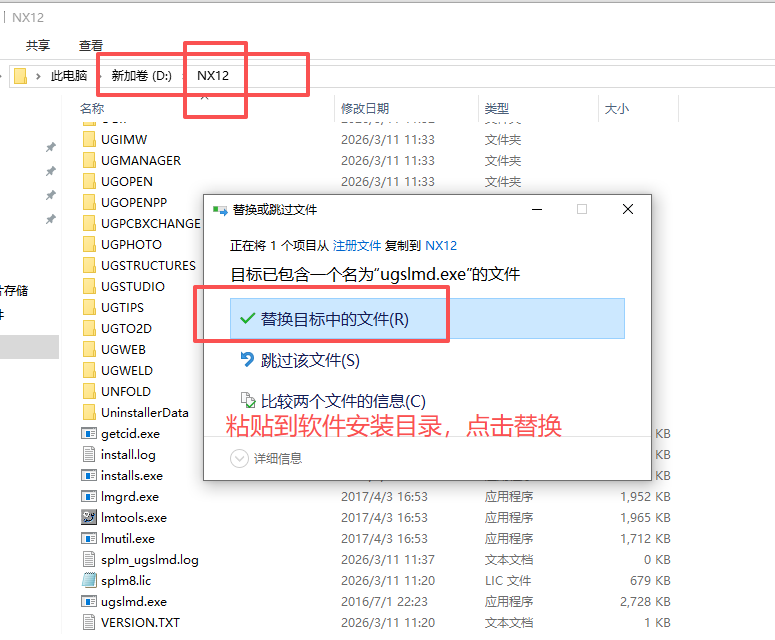Click the installs.exe application icon
The height and width of the screenshot is (640, 775).
(x=89, y=475)
